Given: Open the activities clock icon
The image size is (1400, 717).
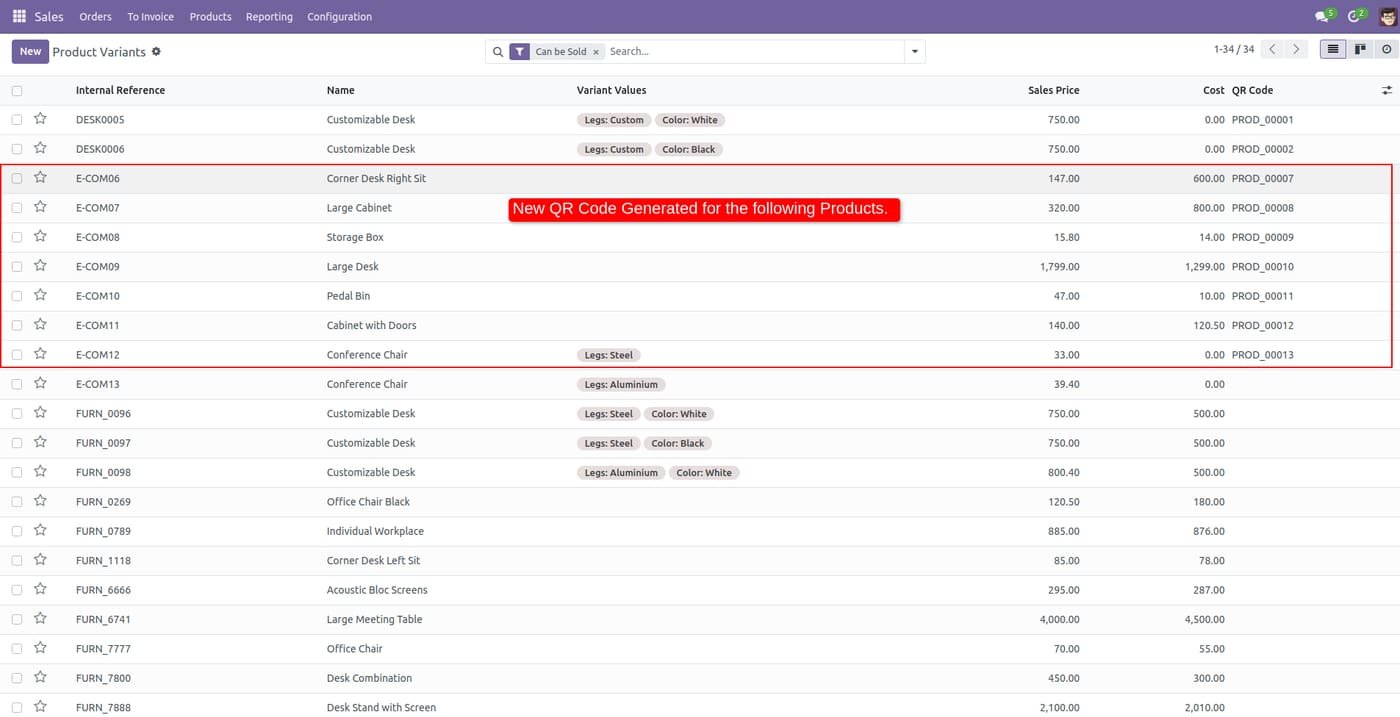Looking at the screenshot, I should (x=1356, y=16).
